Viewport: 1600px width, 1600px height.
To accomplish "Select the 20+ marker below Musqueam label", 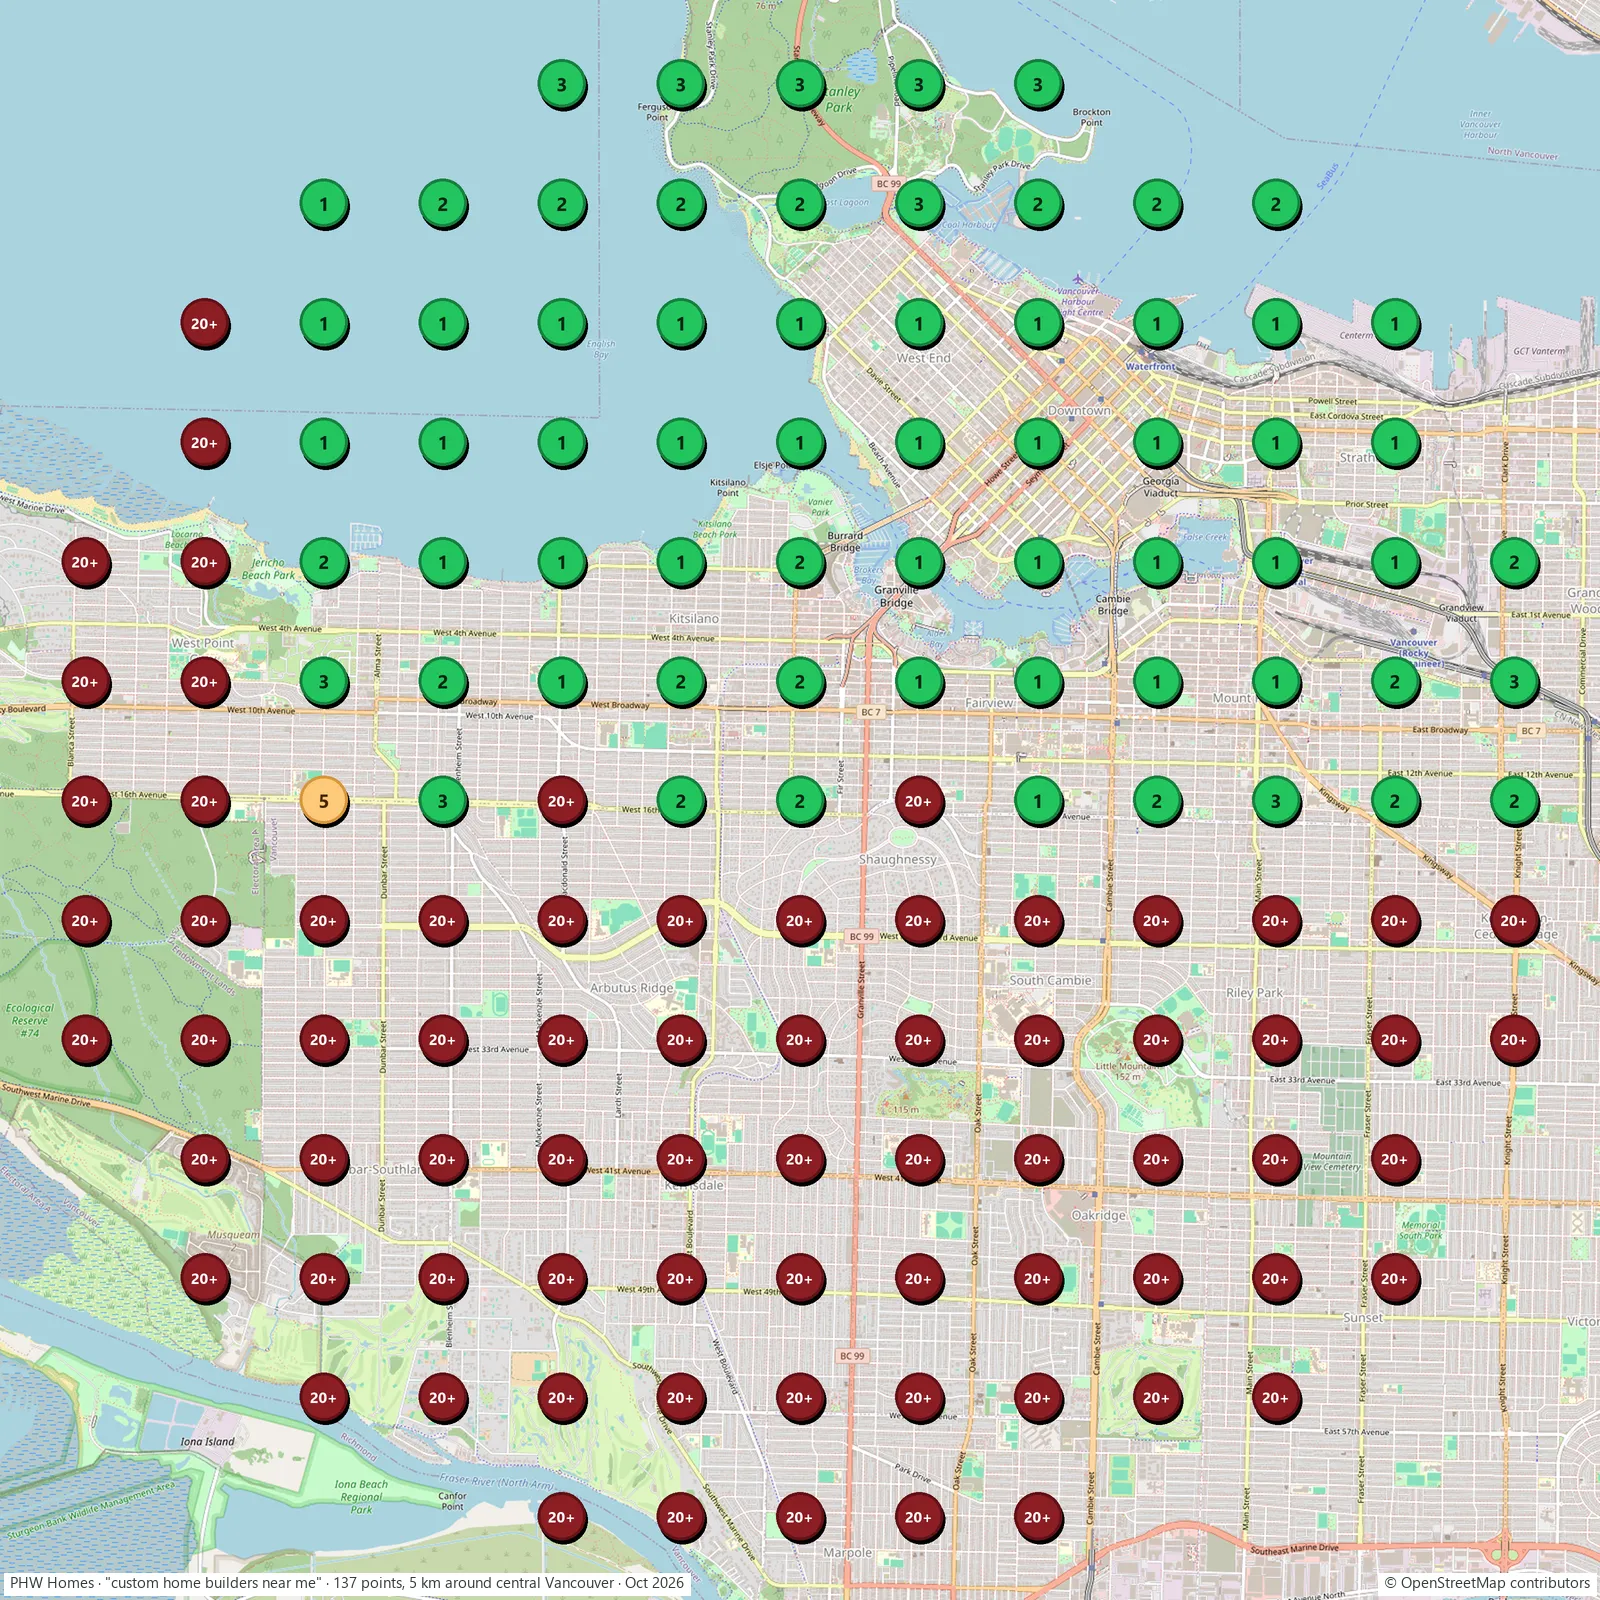I will [205, 1279].
